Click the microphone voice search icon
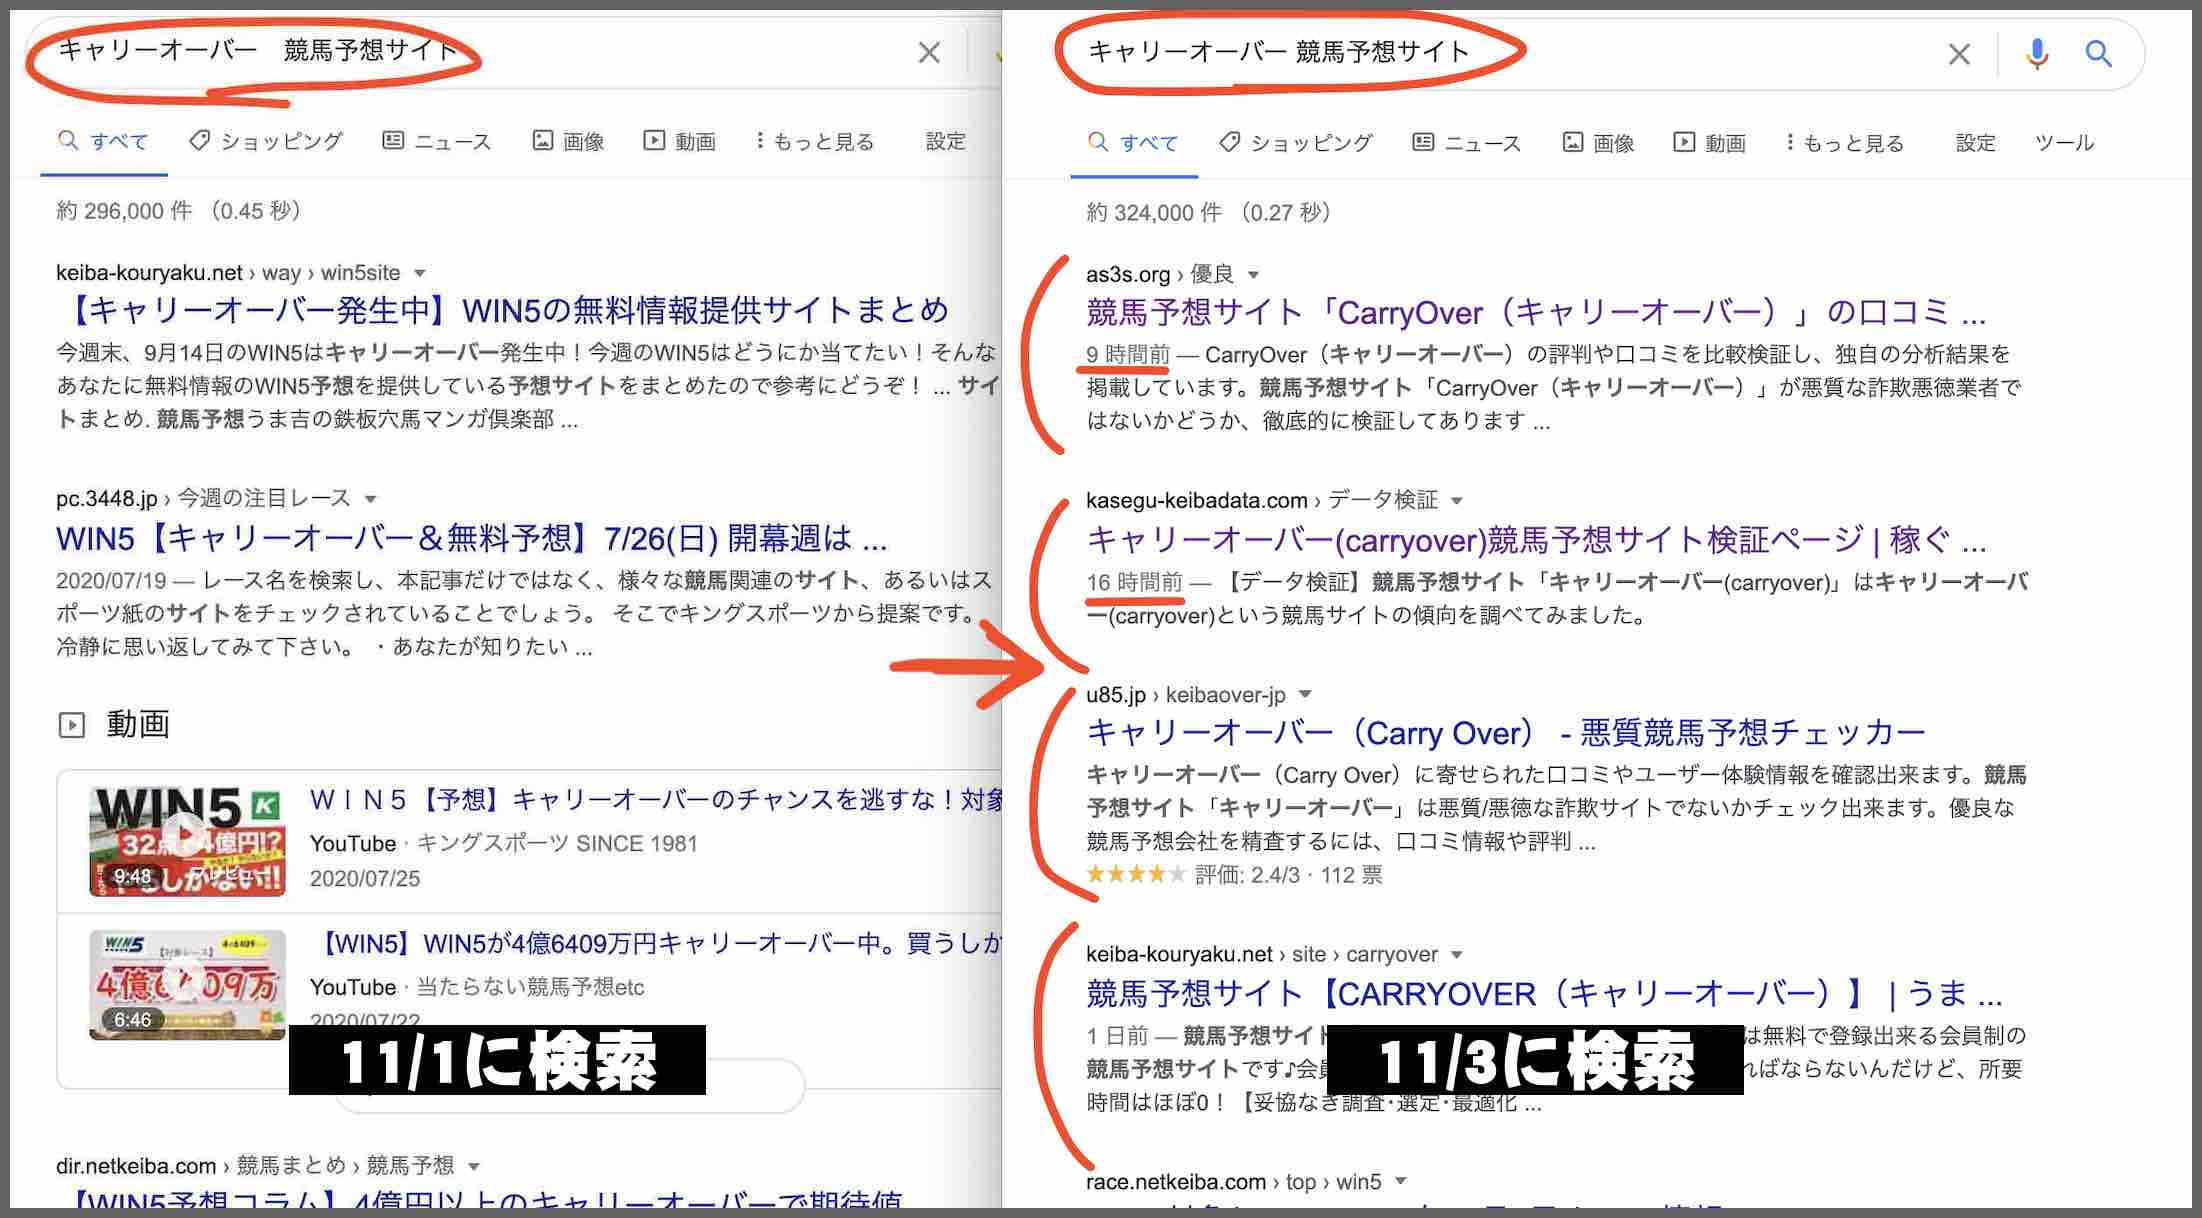Image resolution: width=2202 pixels, height=1218 pixels. click(x=2037, y=53)
